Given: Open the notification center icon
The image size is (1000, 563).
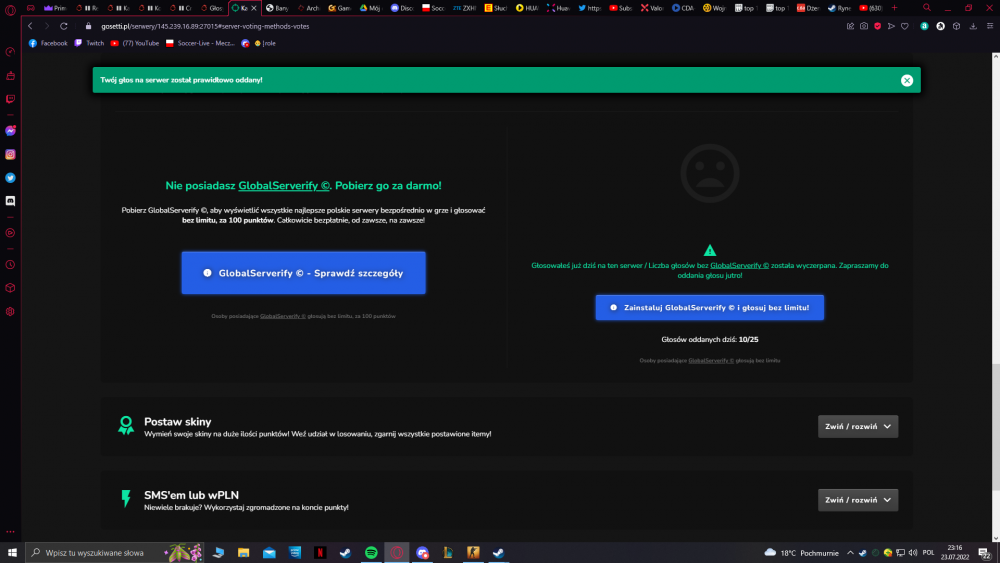Looking at the screenshot, I should [984, 553].
